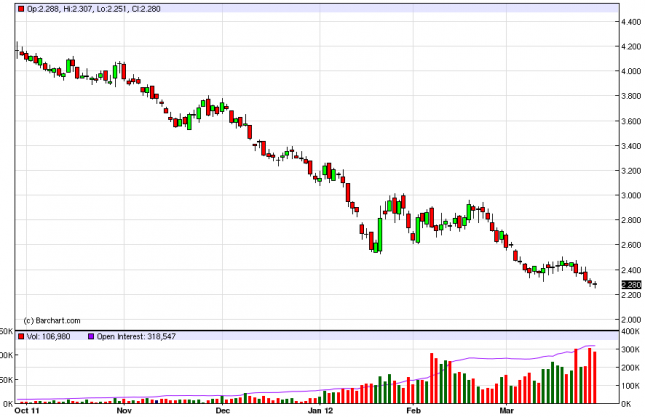Screen dimensions: 645x417
Task: Click the red price legend square
Action: 21,9
